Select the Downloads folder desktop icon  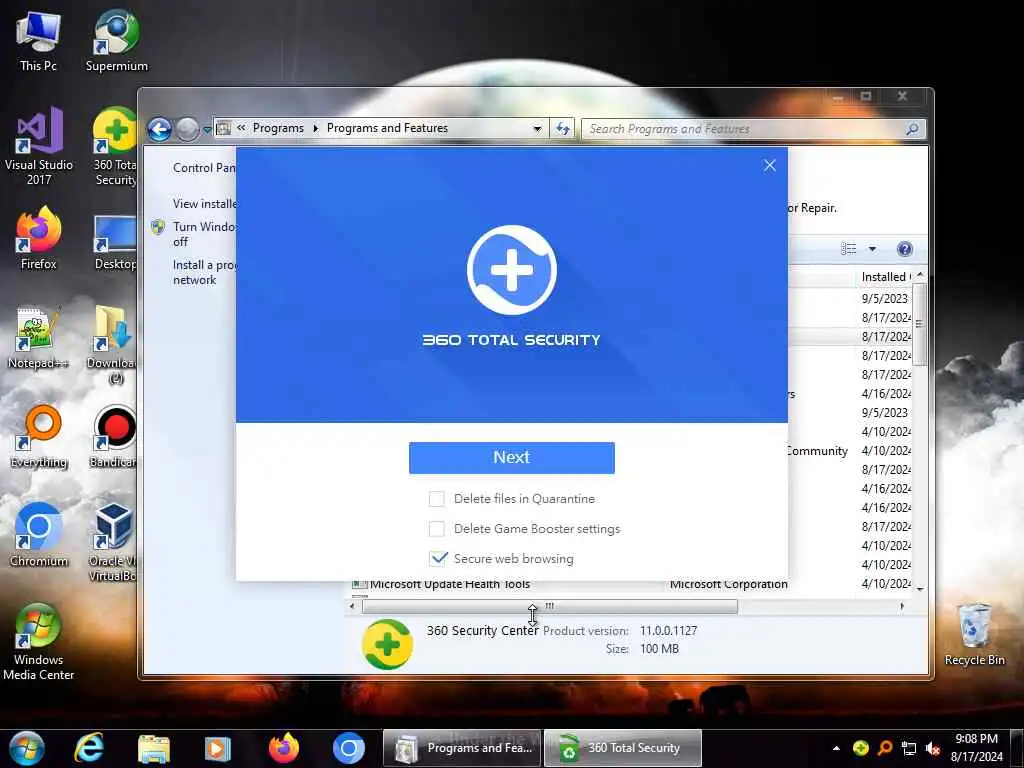click(x=114, y=345)
